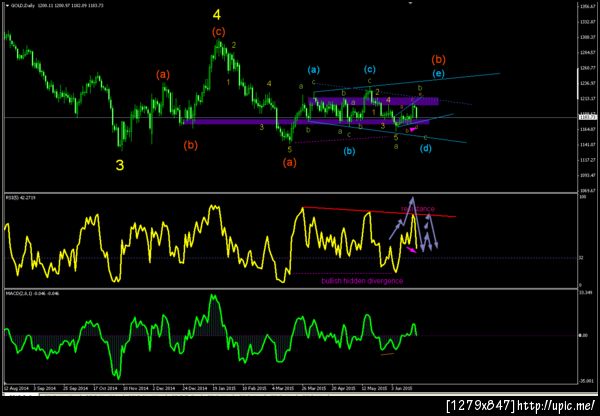Screen dimensions: 600x416
Task: Click the '12 Aug 2014' date label
Action: [15, 388]
